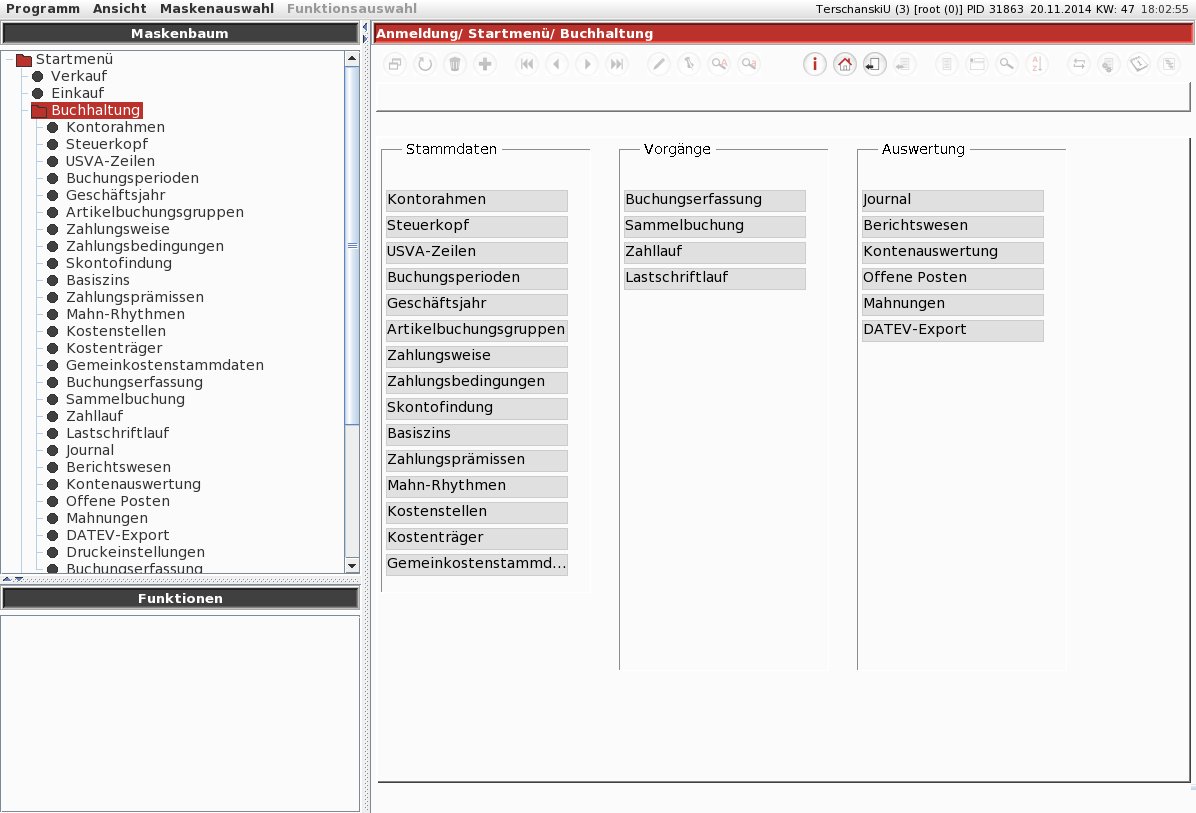The width and height of the screenshot is (1196, 813).
Task: Click the refresh circular arrow icon
Action: pos(425,64)
